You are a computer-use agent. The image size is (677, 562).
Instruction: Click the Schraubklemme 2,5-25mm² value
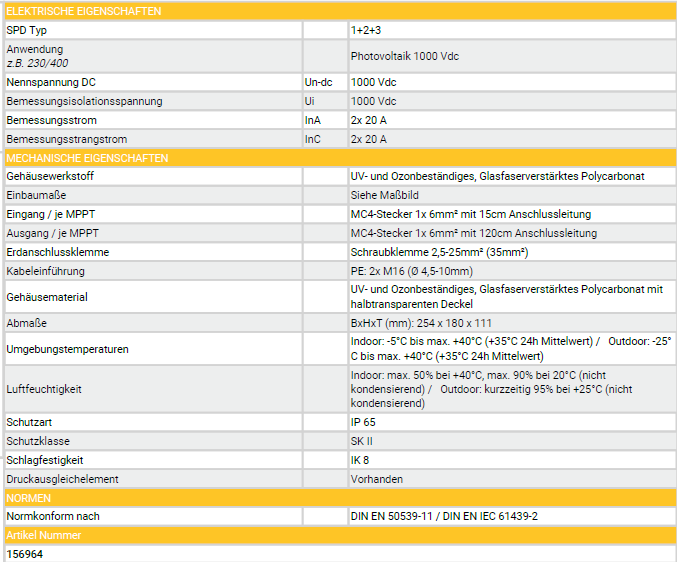(x=439, y=252)
